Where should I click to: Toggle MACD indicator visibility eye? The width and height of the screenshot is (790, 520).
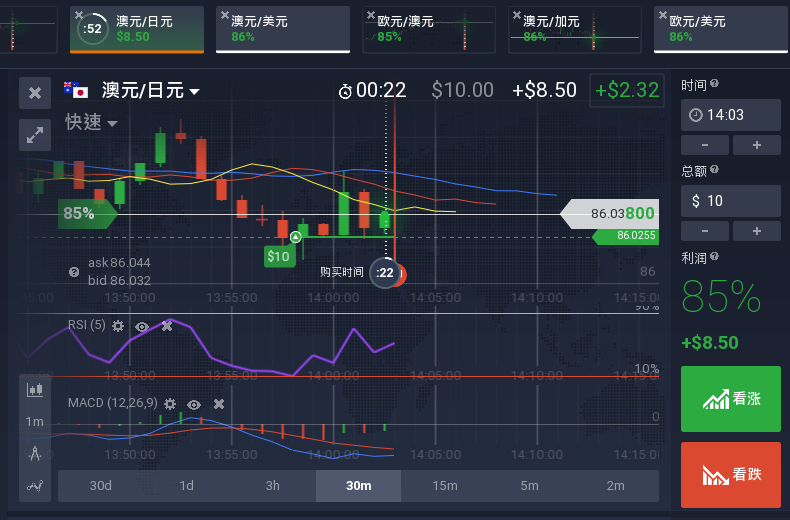(x=194, y=404)
